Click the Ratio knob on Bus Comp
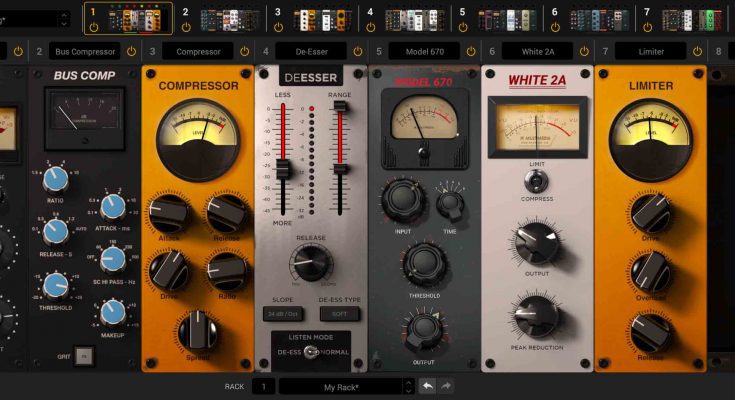735x400 pixels. pos(56,179)
